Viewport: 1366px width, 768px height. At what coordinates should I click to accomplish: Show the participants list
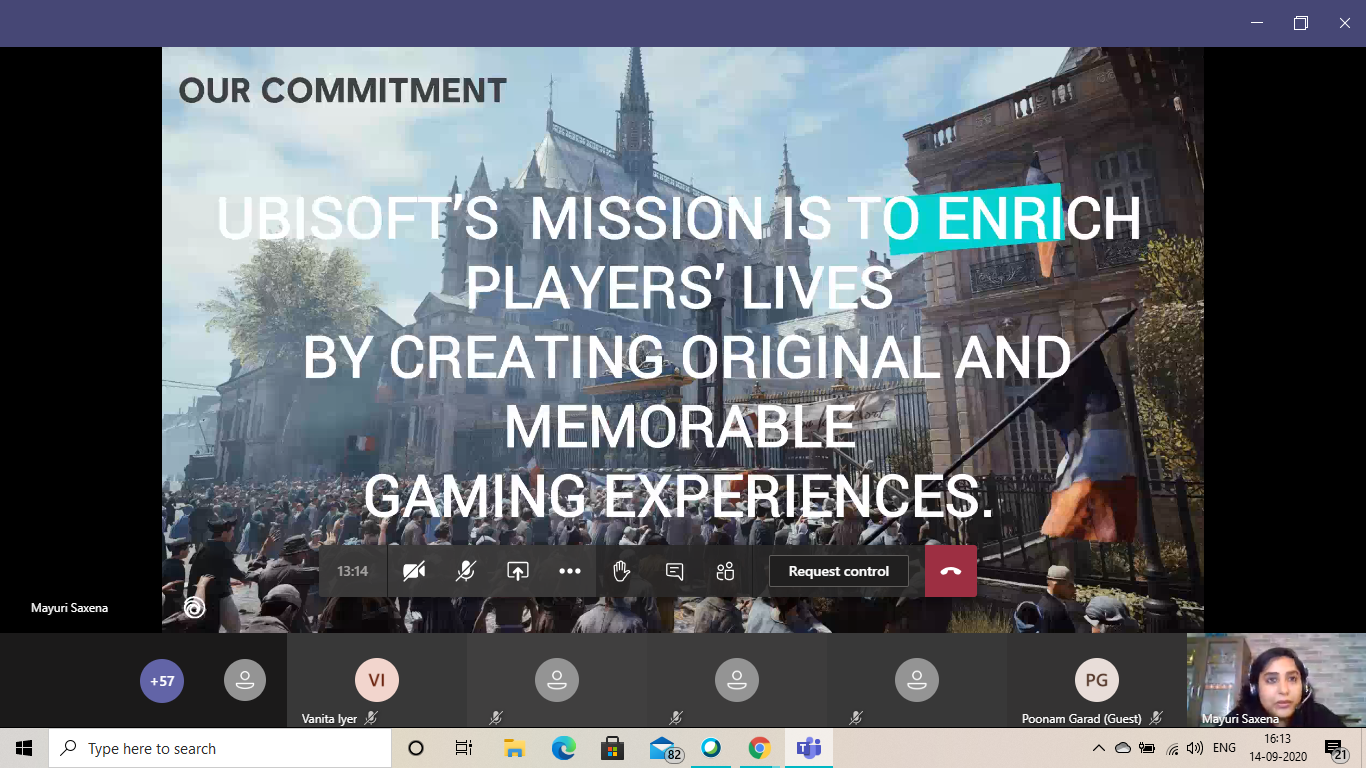coord(724,571)
